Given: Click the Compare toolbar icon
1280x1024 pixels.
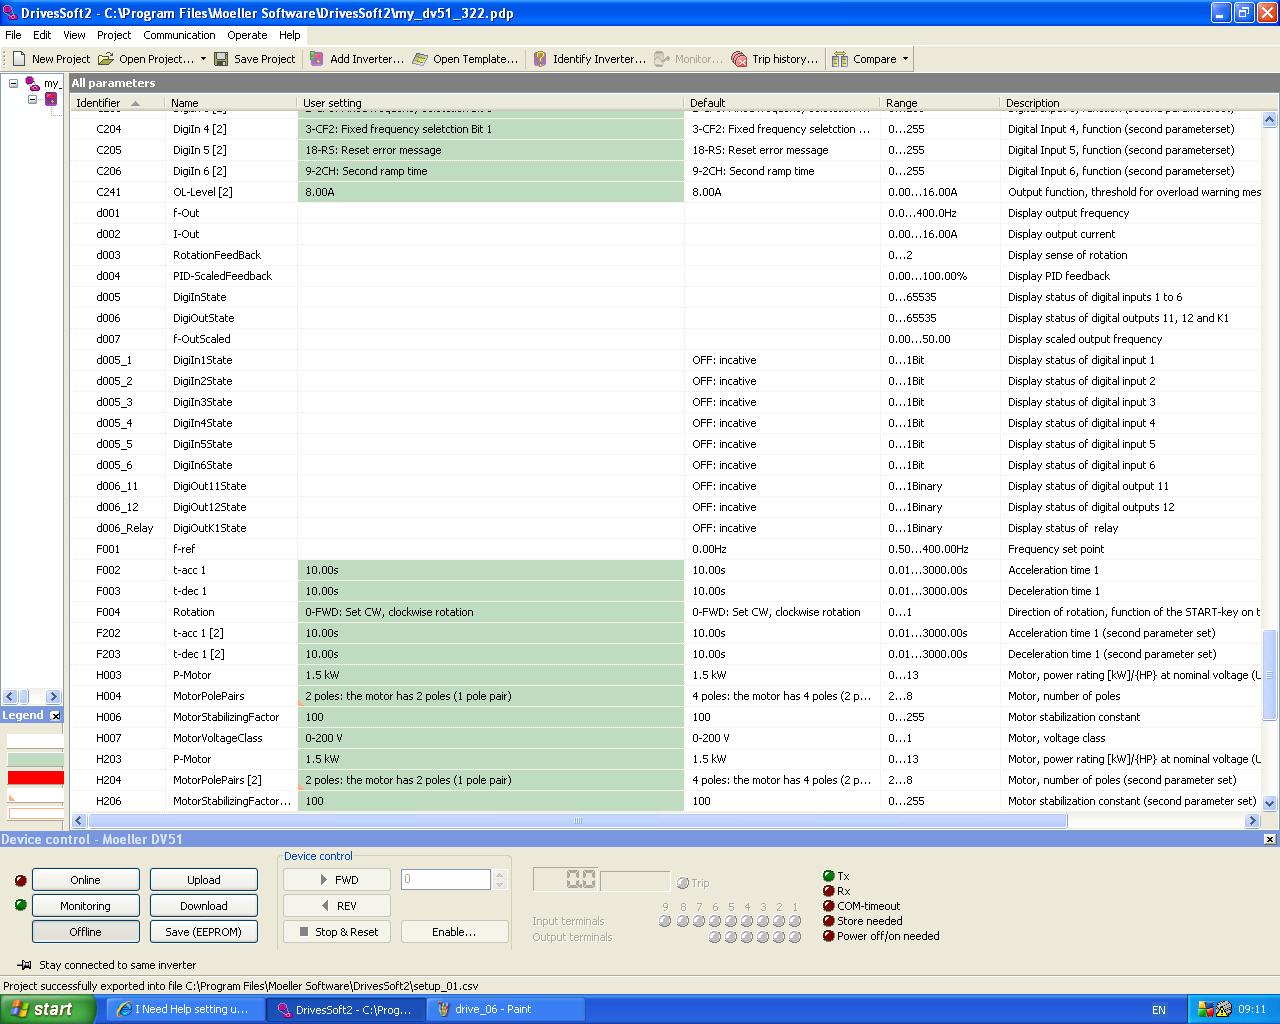Looking at the screenshot, I should click(840, 59).
